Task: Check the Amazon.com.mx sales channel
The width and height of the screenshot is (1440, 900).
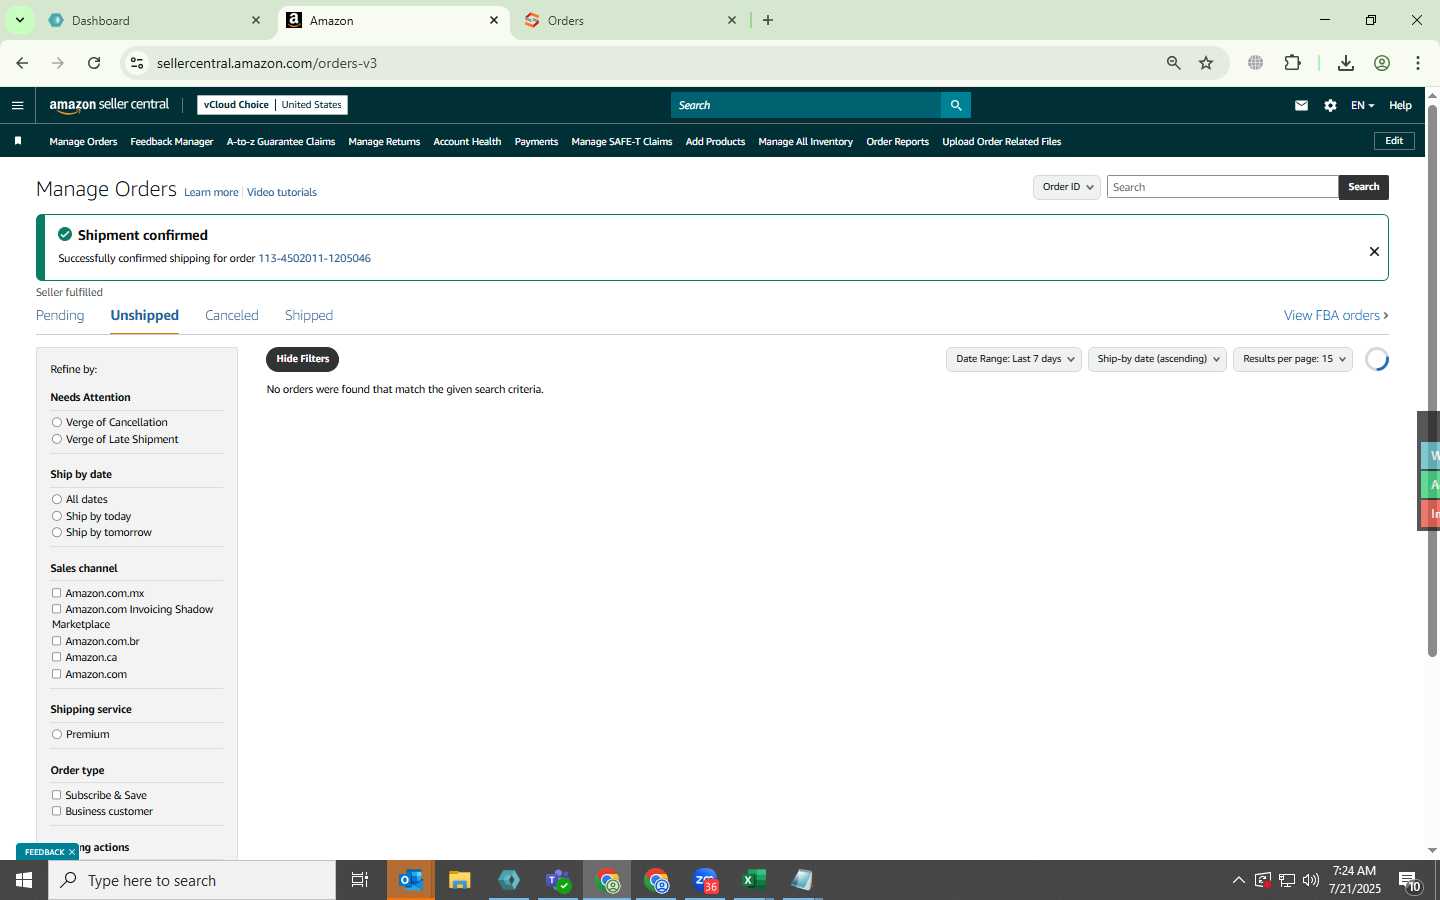Action: click(x=57, y=593)
